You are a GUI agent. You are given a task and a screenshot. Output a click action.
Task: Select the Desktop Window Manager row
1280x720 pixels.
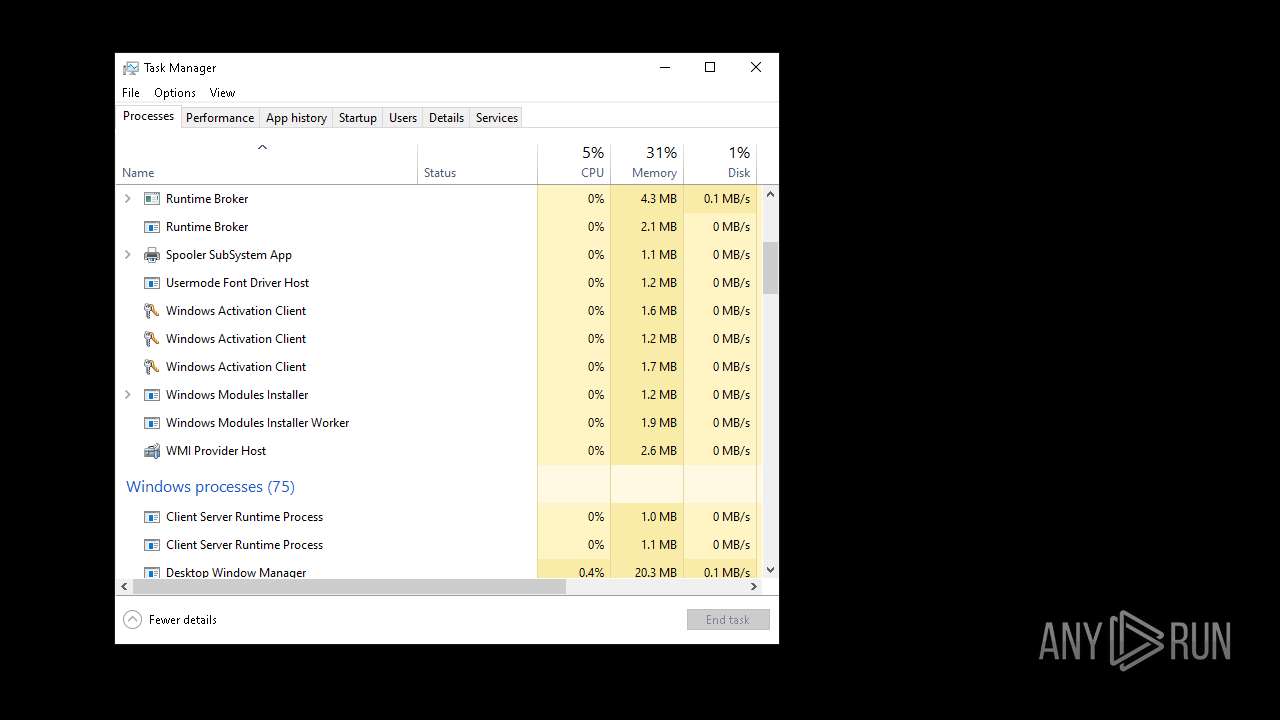[x=437, y=571]
